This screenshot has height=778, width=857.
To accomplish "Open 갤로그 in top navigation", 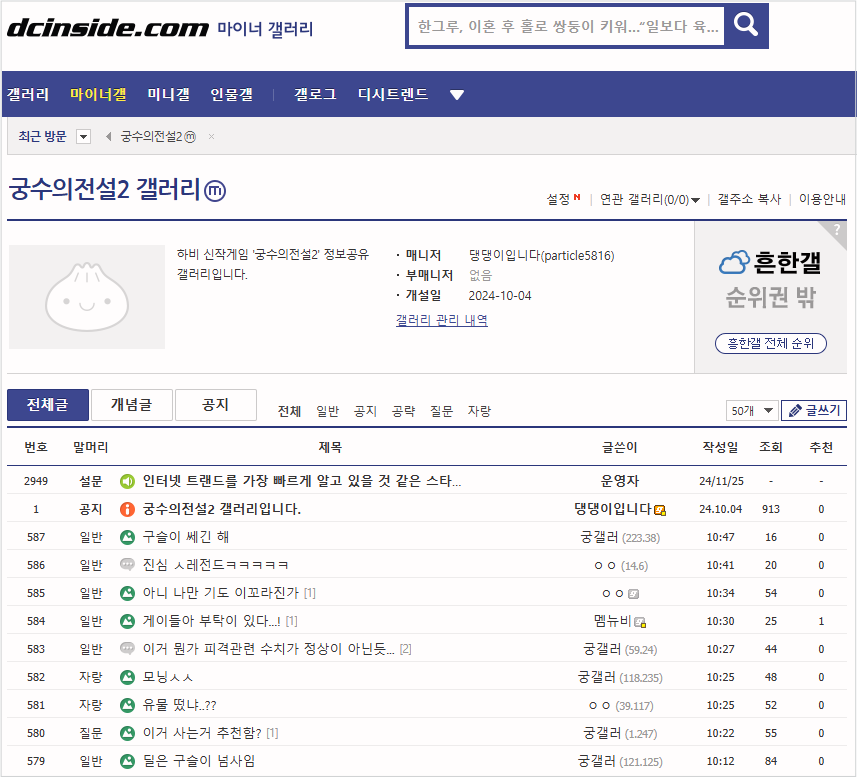I will [315, 95].
